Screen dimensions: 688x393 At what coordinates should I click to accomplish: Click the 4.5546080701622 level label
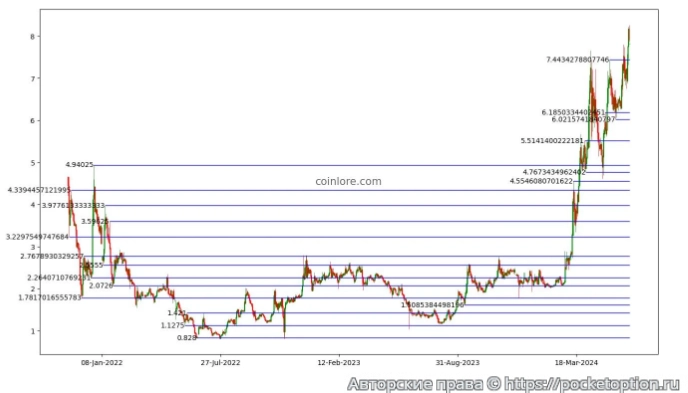coord(541,181)
